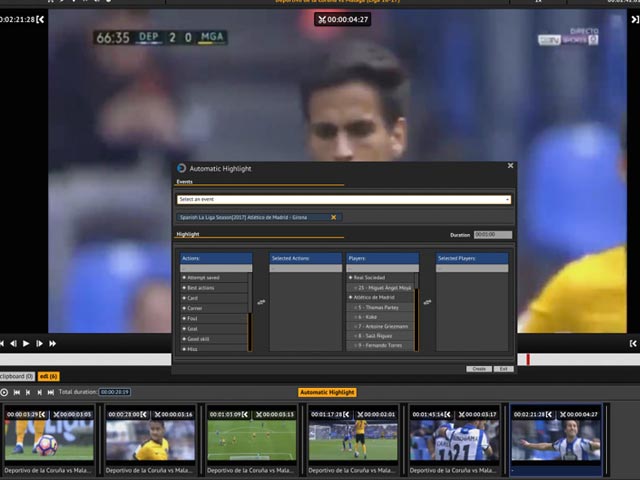Screen dimensions: 640x480
Task: Click the Selected Players filter field
Action: tap(472, 268)
